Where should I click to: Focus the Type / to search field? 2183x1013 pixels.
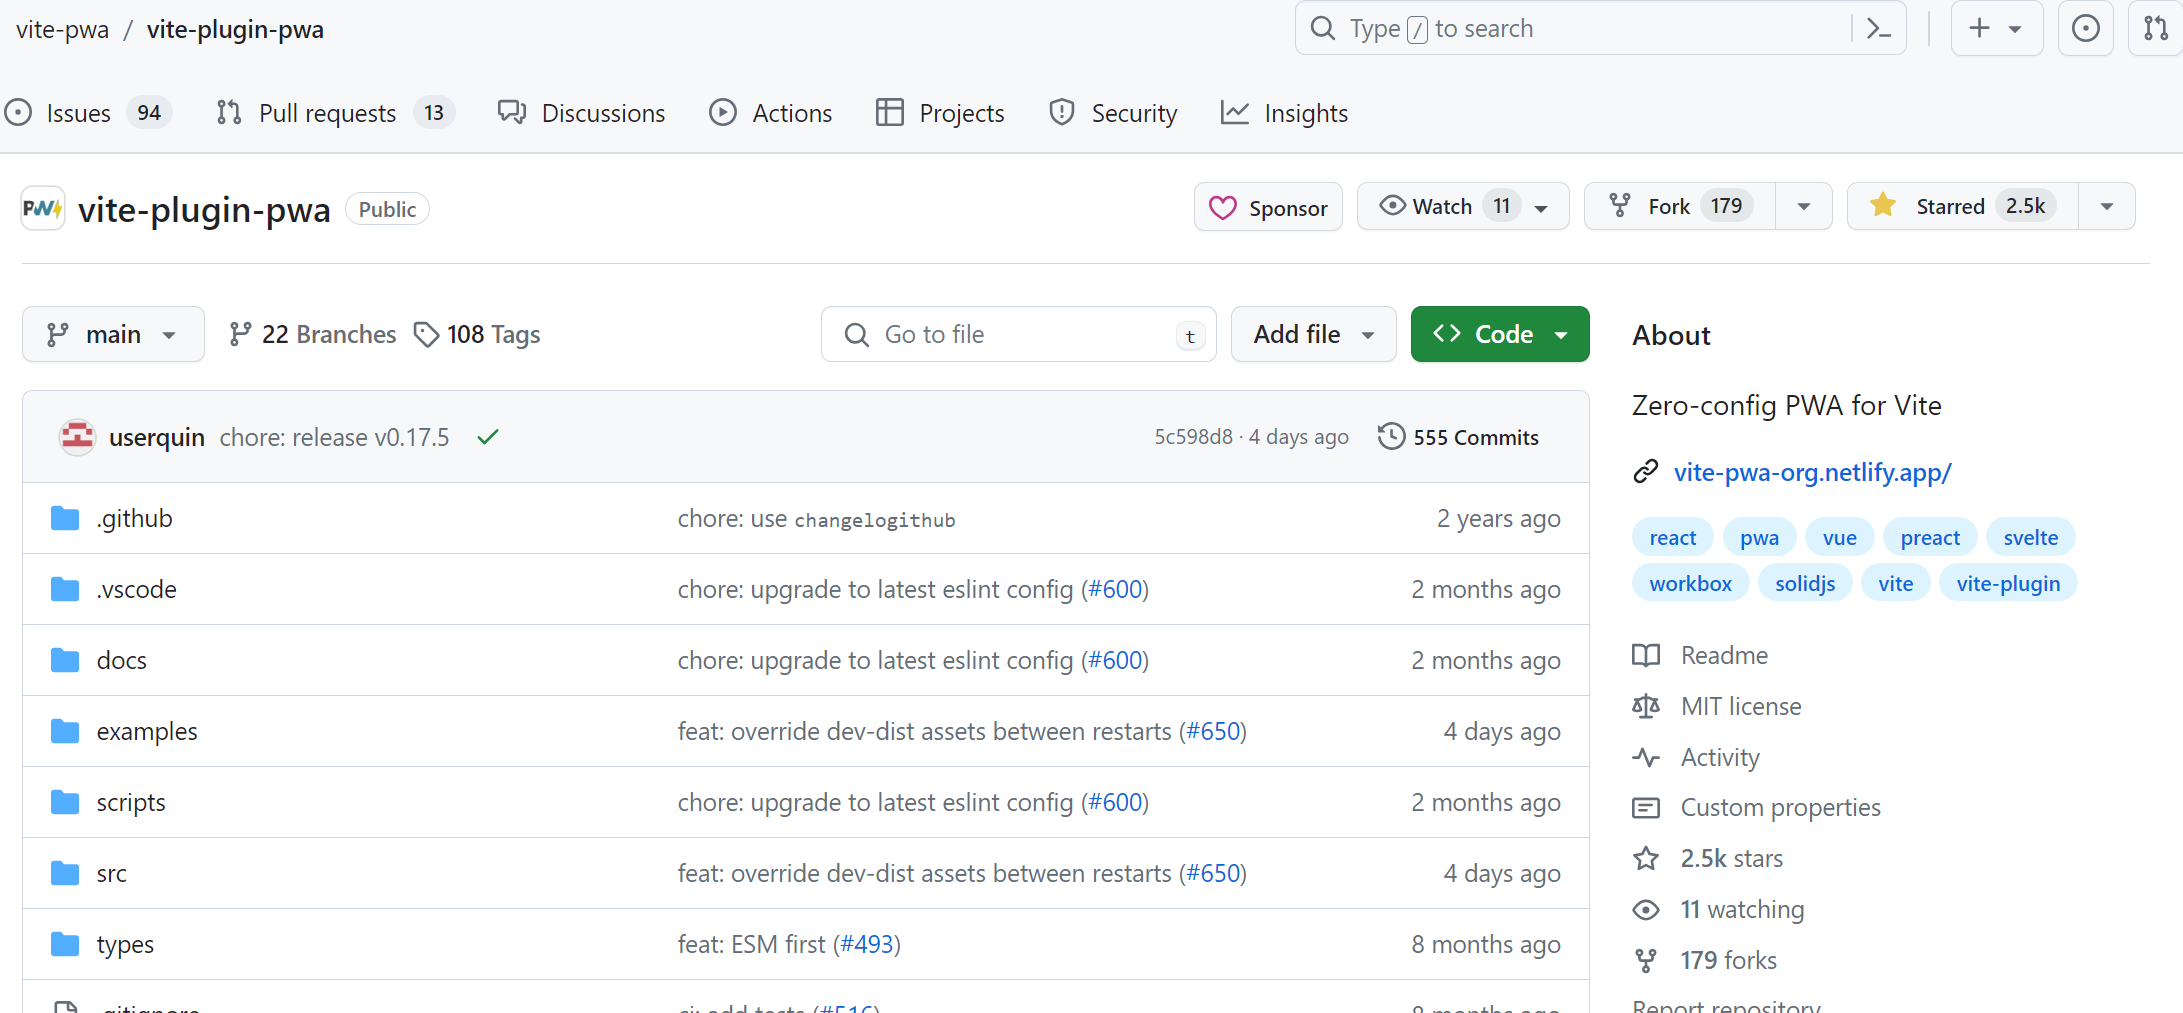[1600, 28]
